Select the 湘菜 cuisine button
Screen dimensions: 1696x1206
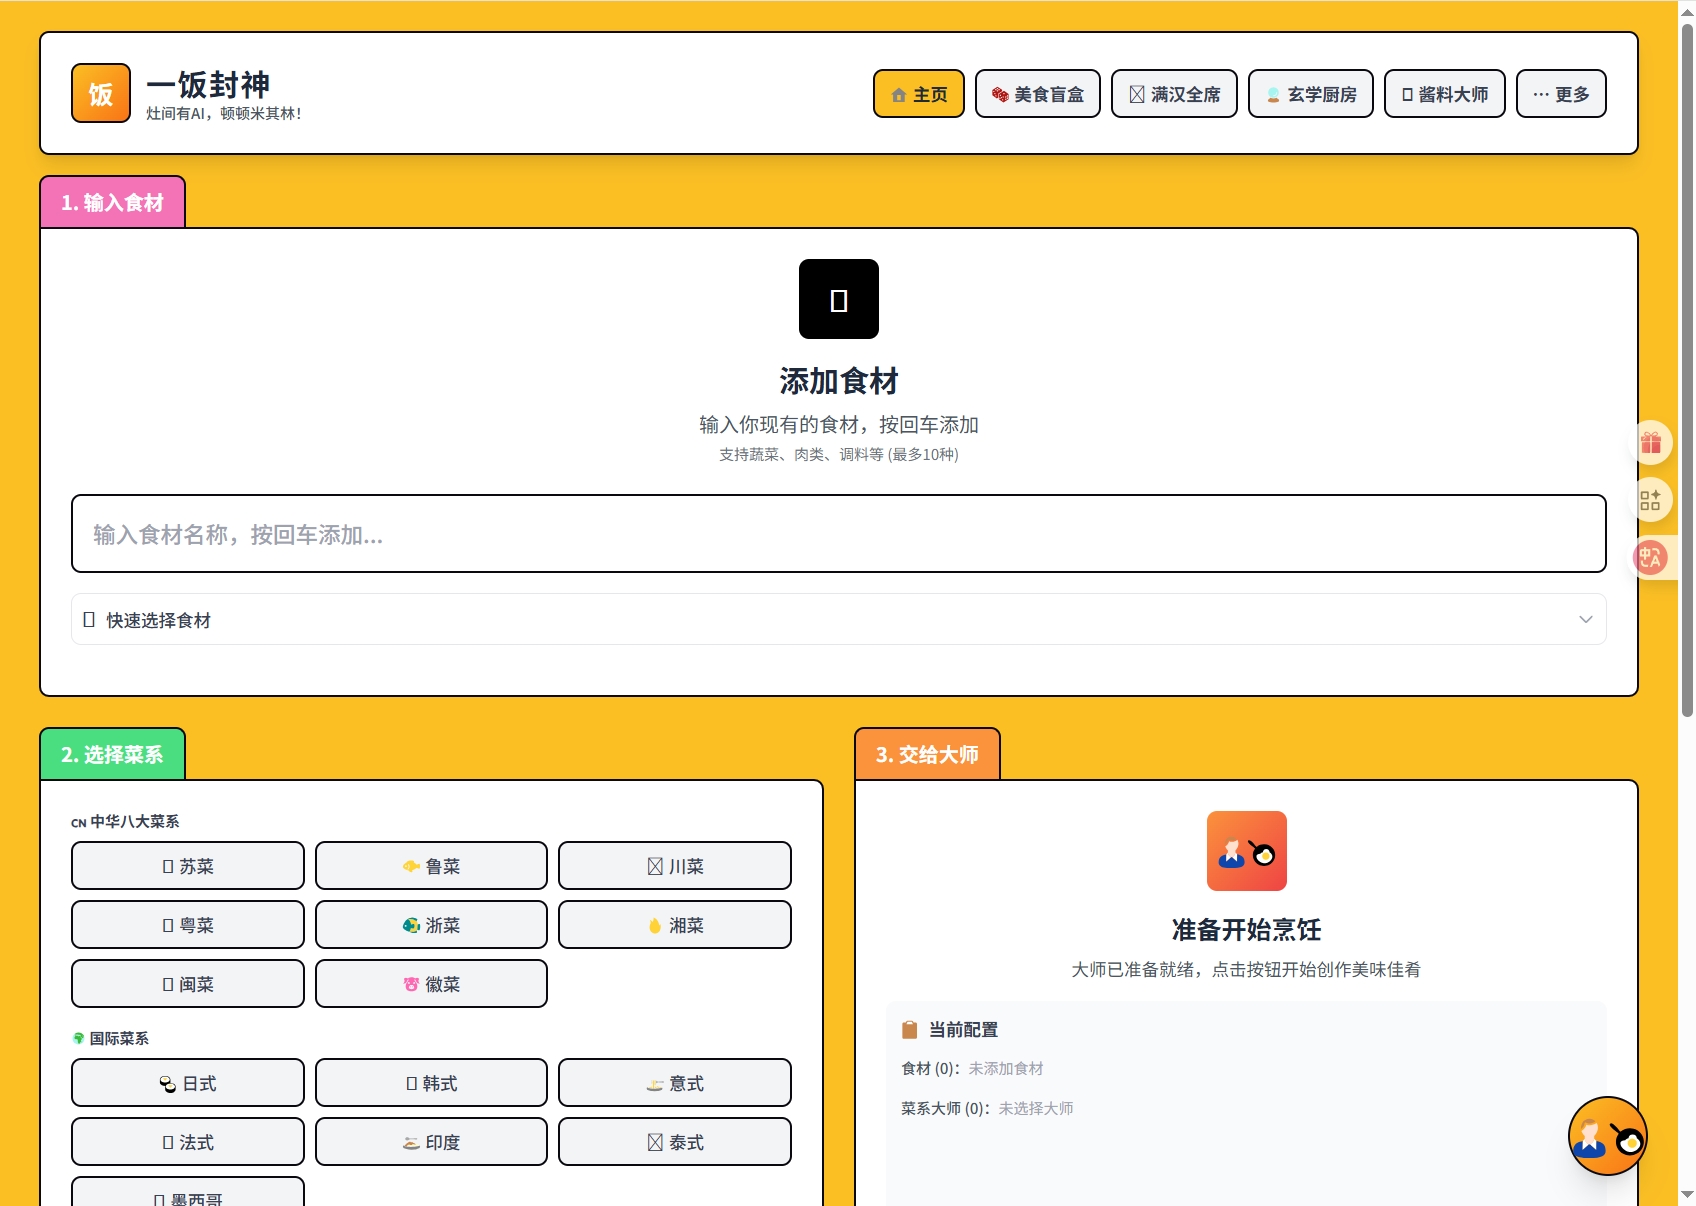tap(674, 925)
